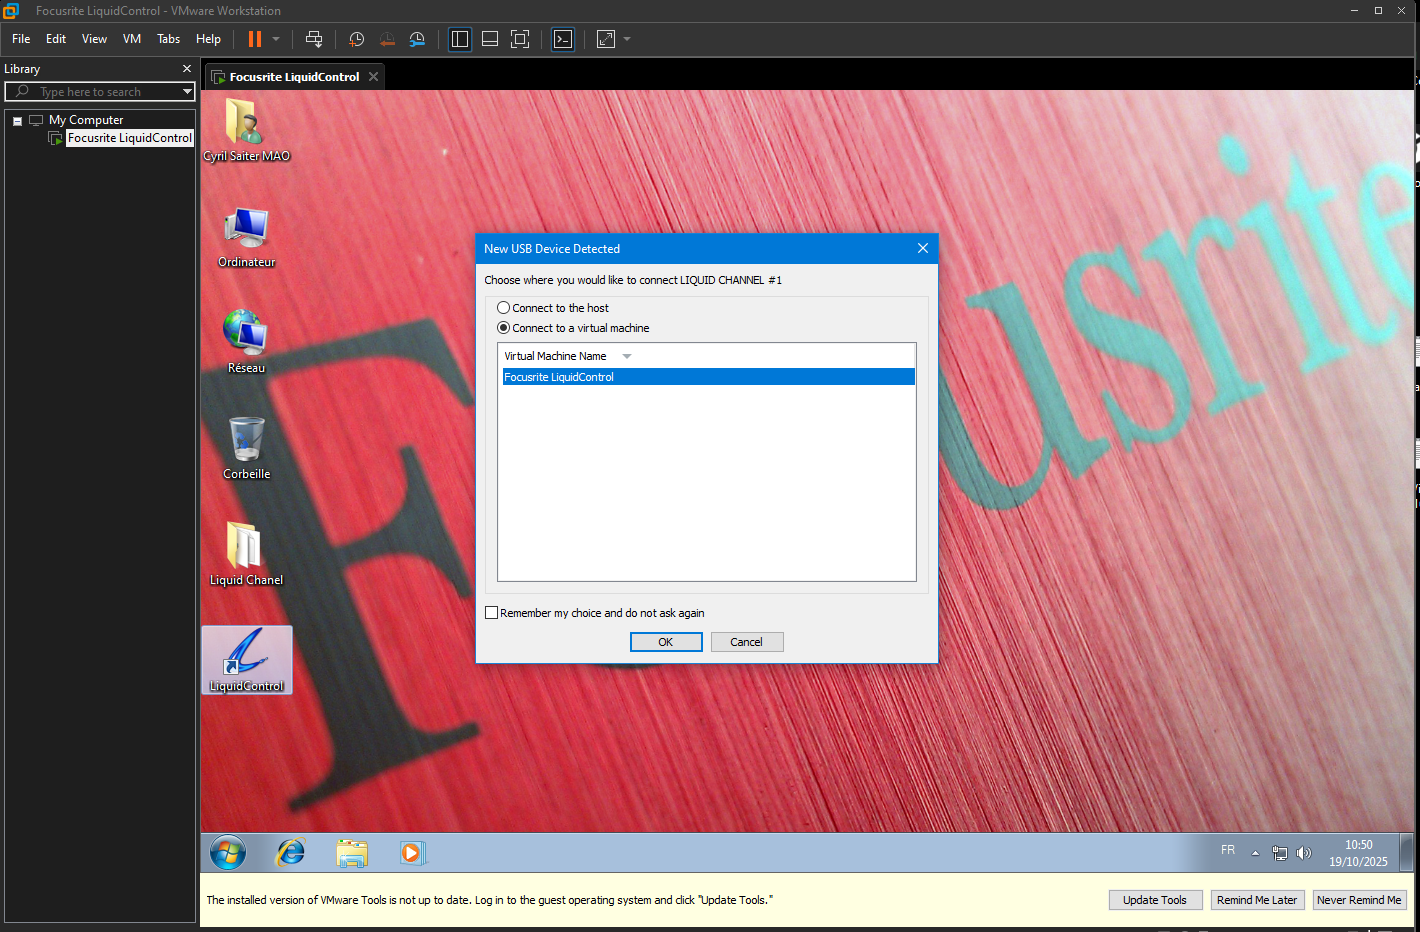
Task: Close the Focusrite LiquidControl tab
Action: coord(374,77)
